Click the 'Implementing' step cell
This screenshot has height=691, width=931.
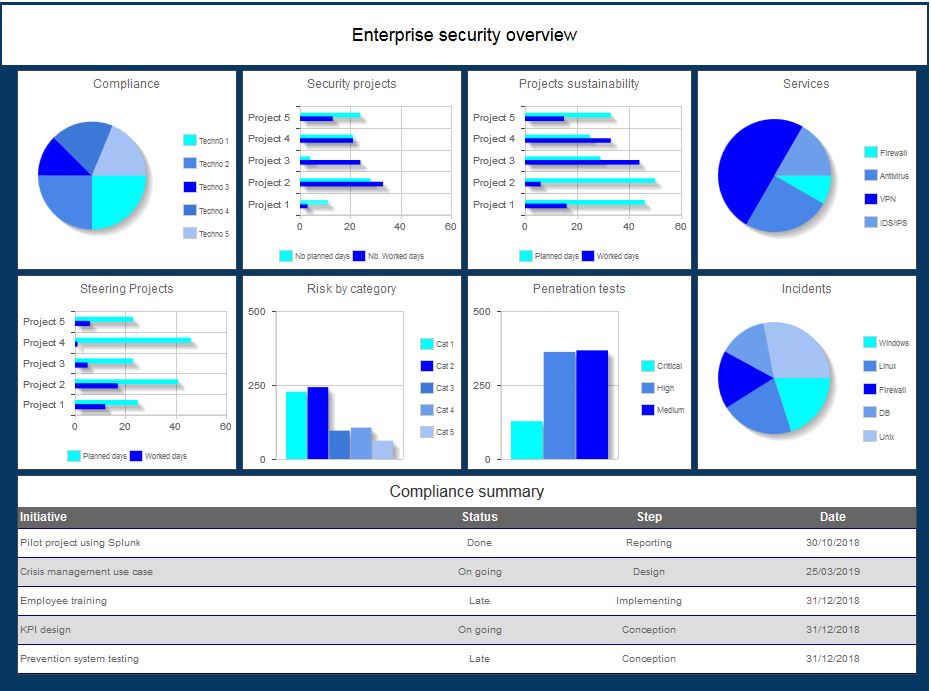pyautogui.click(x=649, y=601)
